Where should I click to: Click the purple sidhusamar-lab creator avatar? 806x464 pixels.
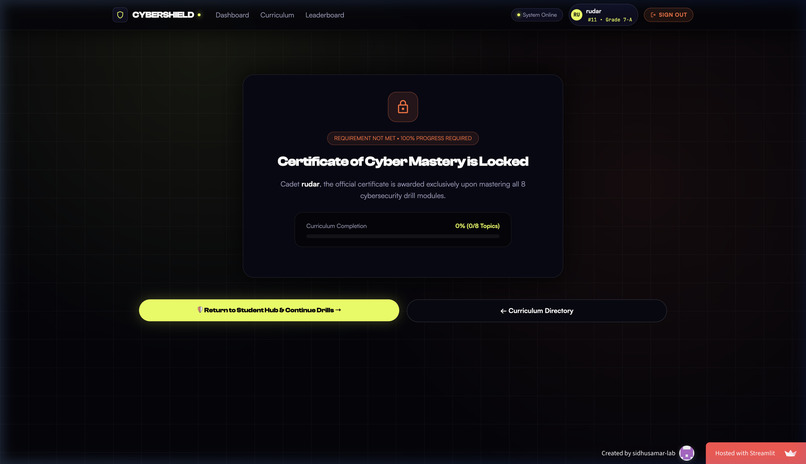pos(687,453)
